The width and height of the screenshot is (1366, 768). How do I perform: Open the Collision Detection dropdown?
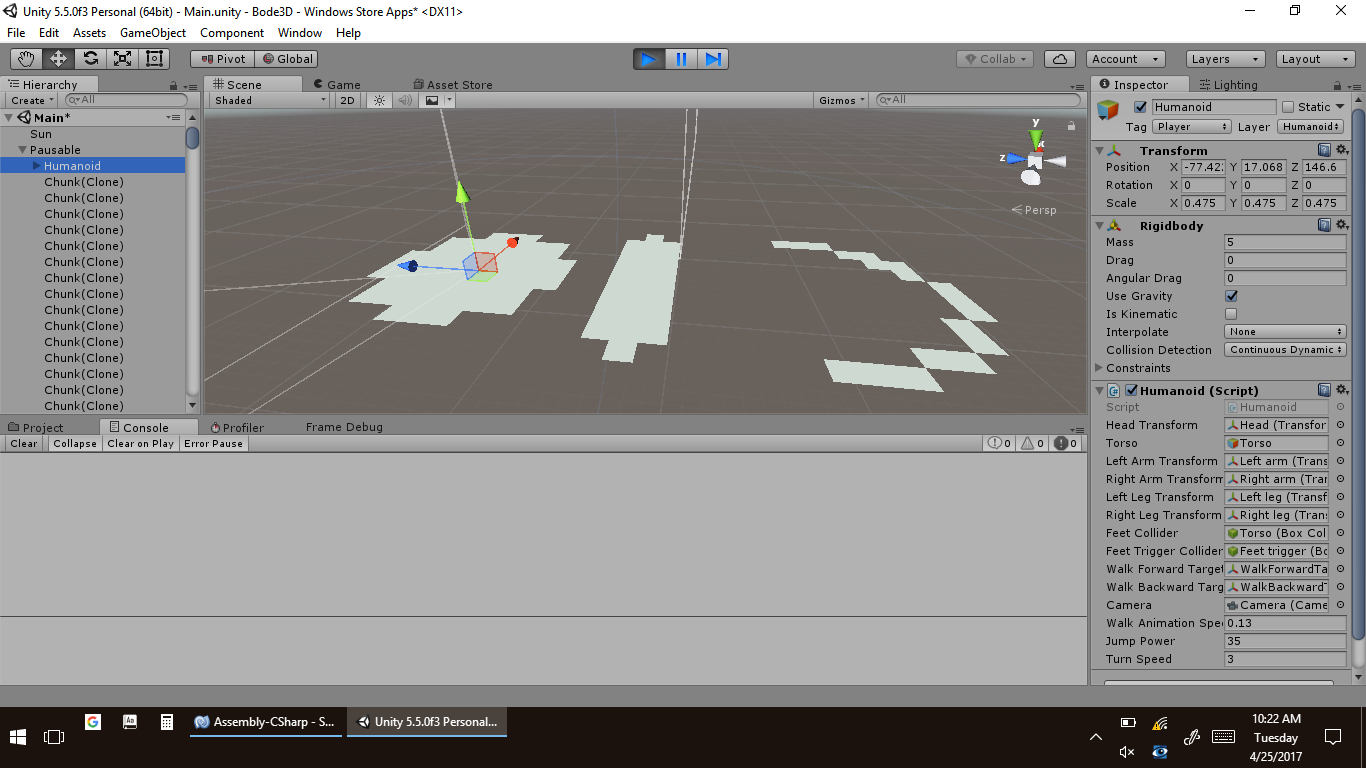click(x=1285, y=350)
